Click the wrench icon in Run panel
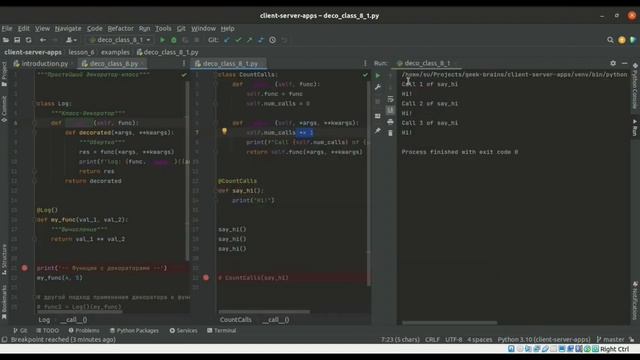Viewport: 640px width, 360px height. coord(378,87)
